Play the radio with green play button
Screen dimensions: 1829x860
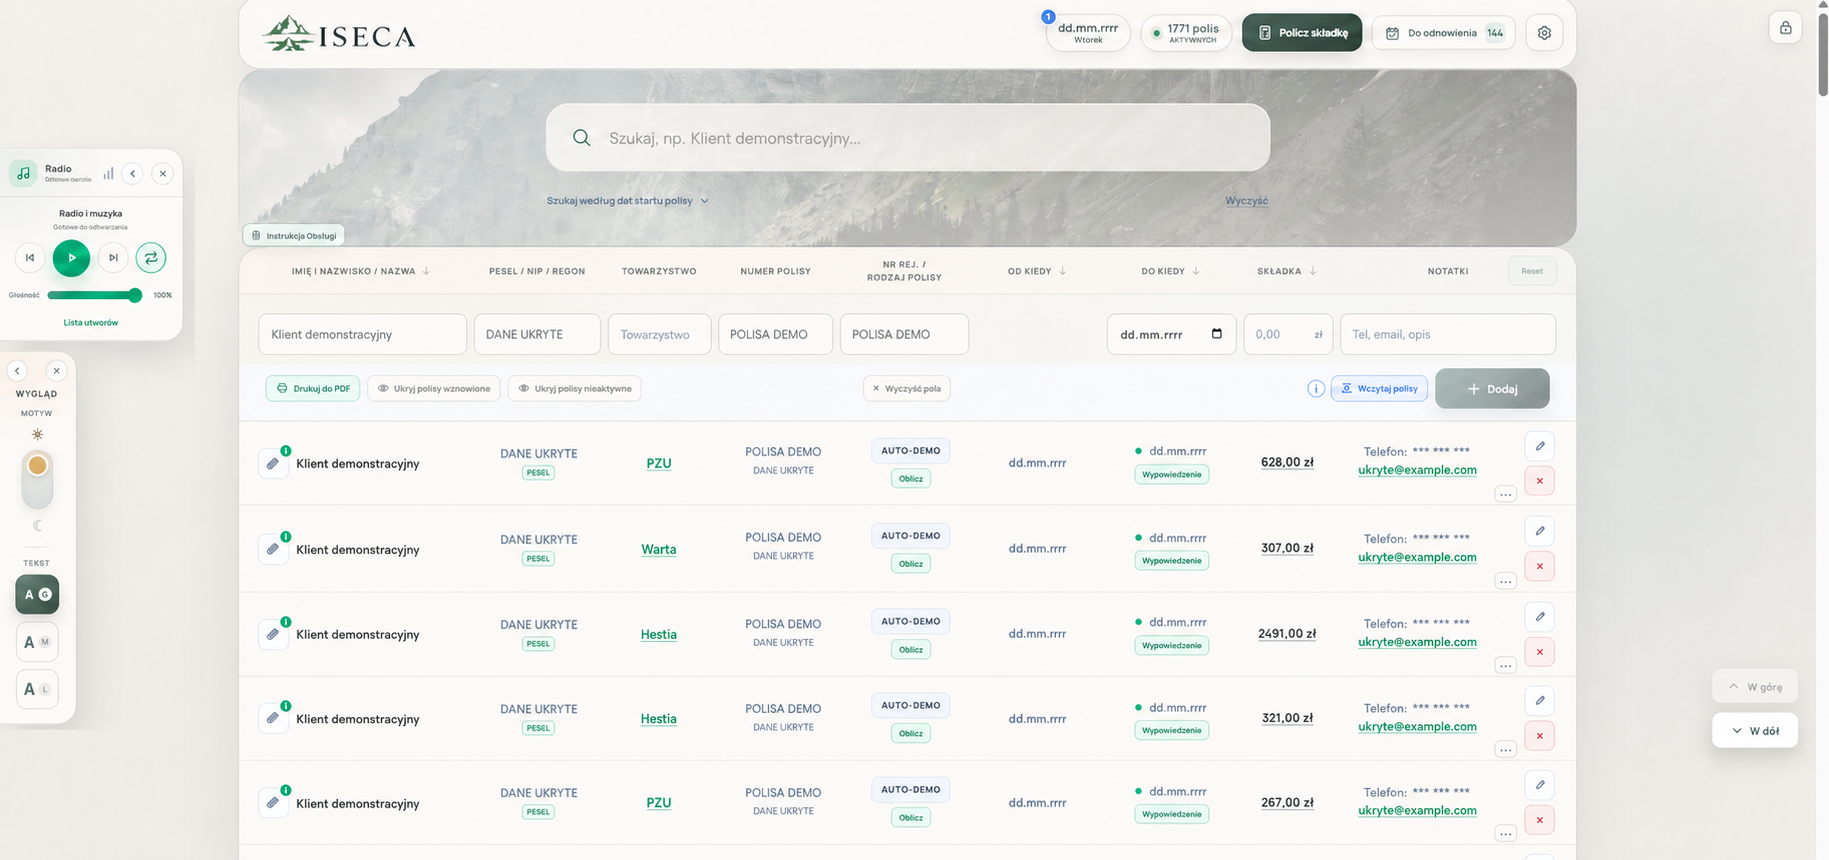click(x=71, y=258)
